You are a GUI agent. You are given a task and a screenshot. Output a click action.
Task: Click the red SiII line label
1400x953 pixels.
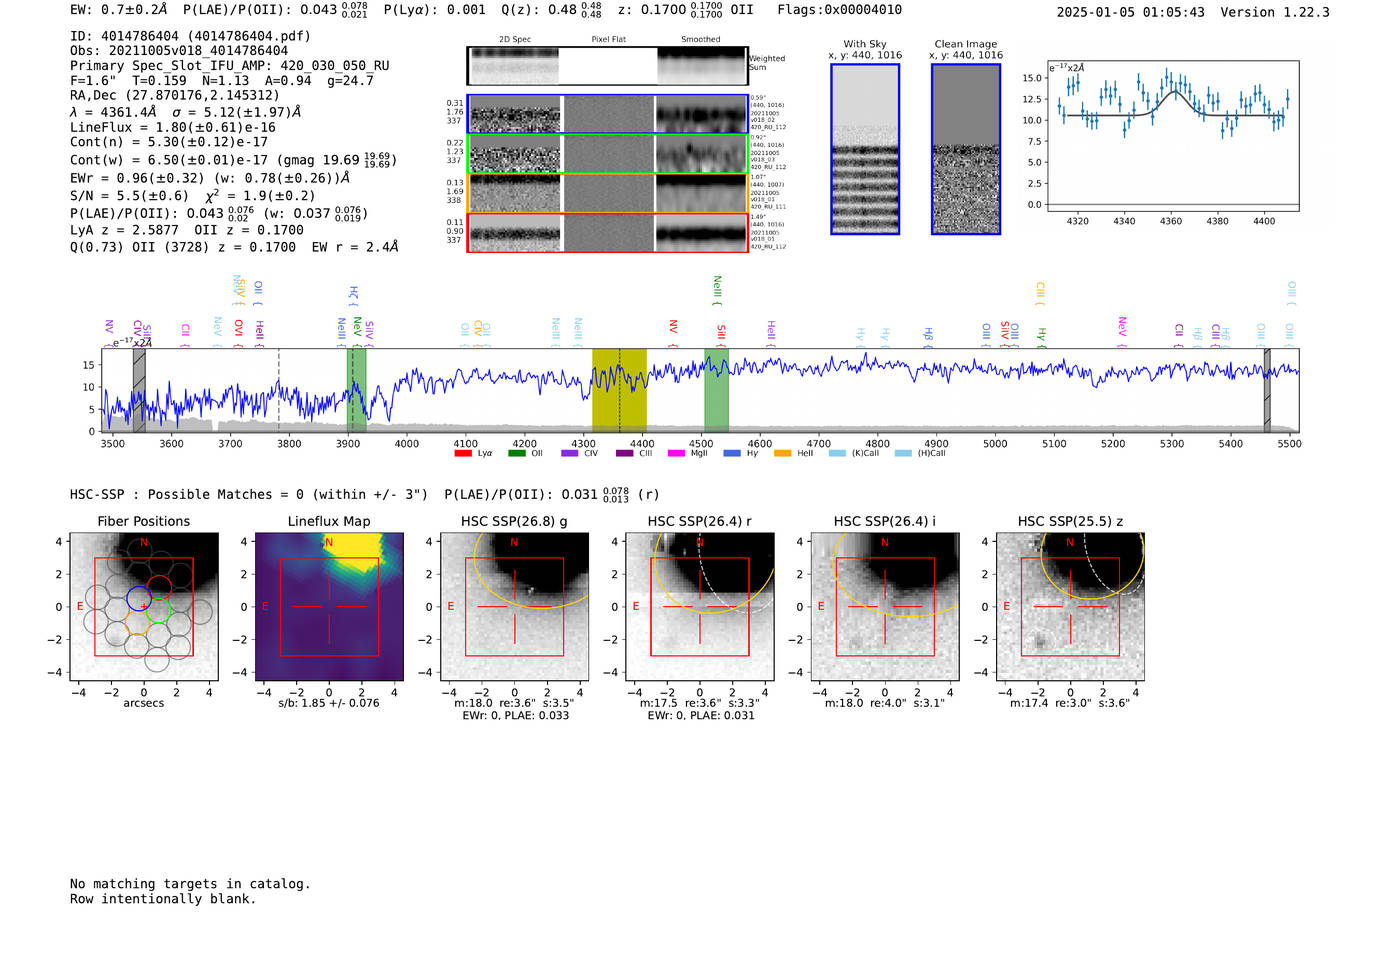(720, 336)
